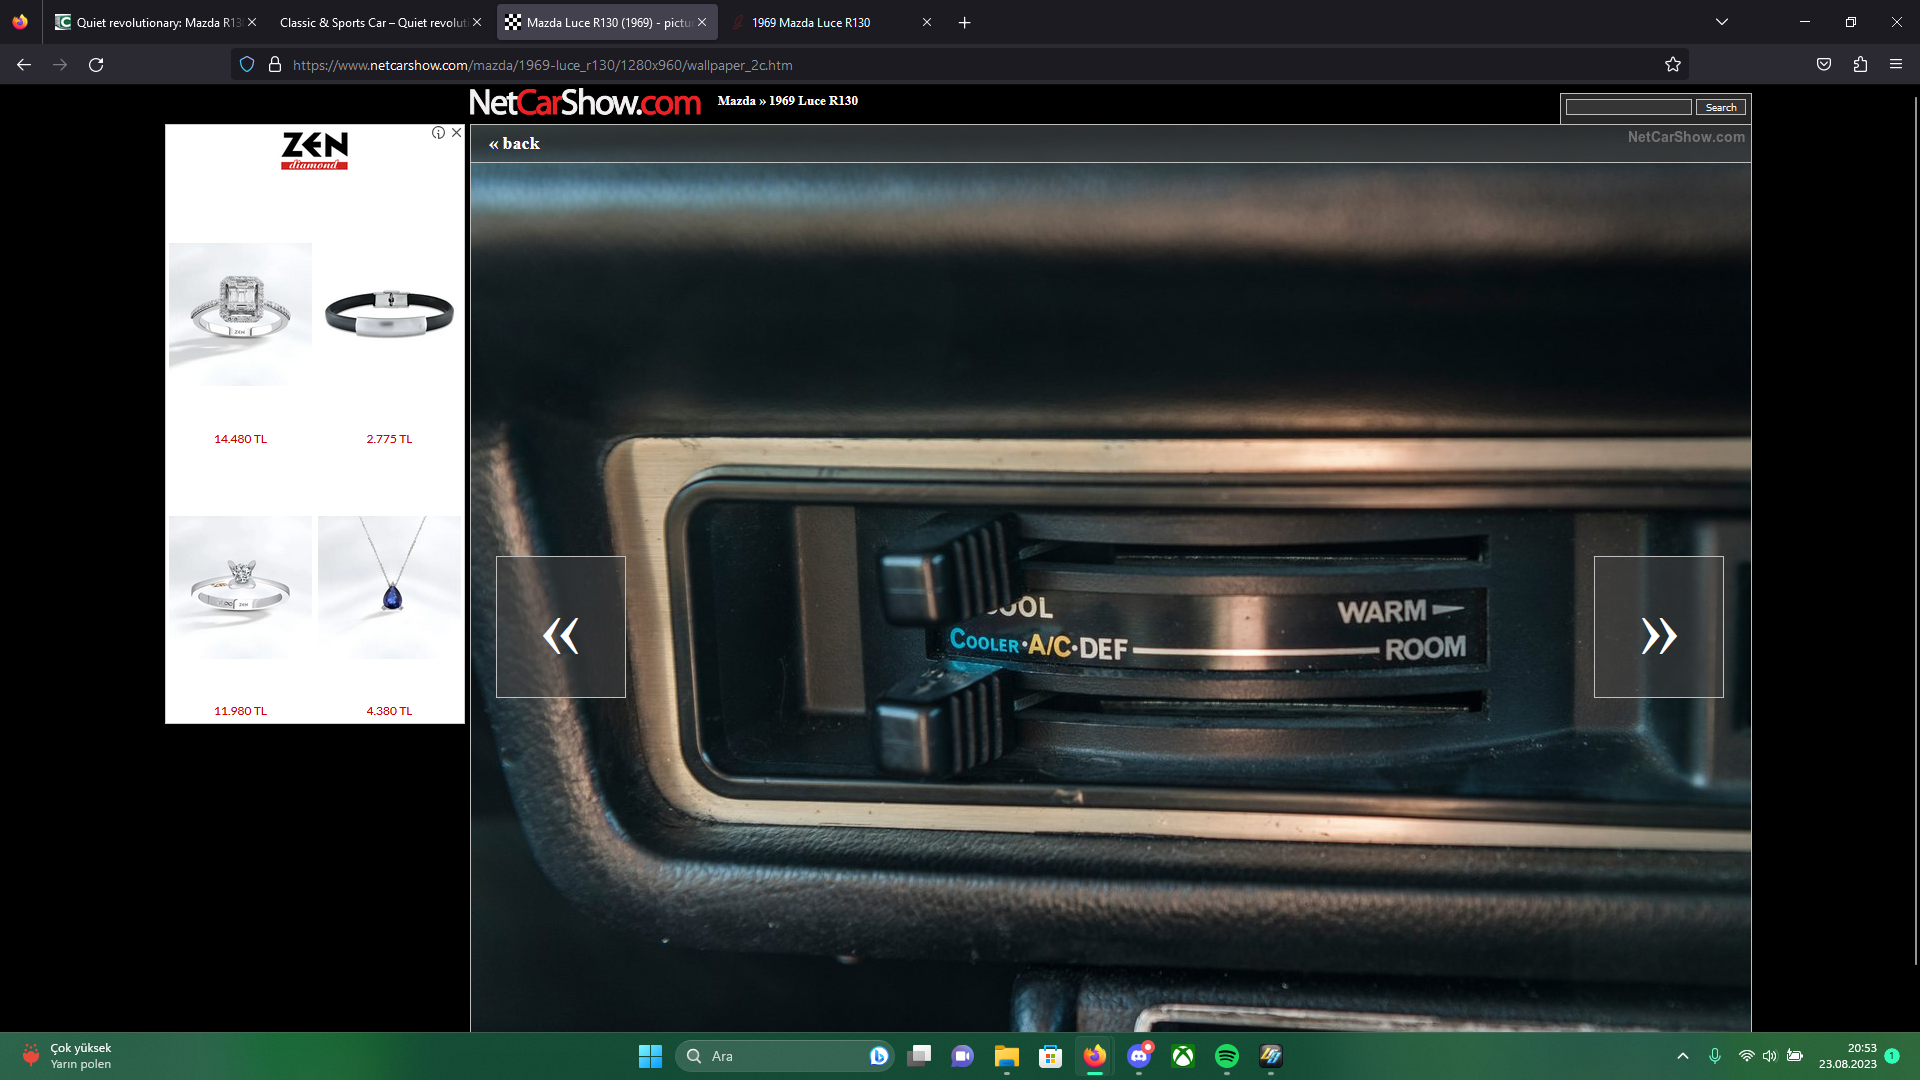This screenshot has height=1080, width=1920.
Task: Close the Zen diamond advertisement
Action: [x=457, y=133]
